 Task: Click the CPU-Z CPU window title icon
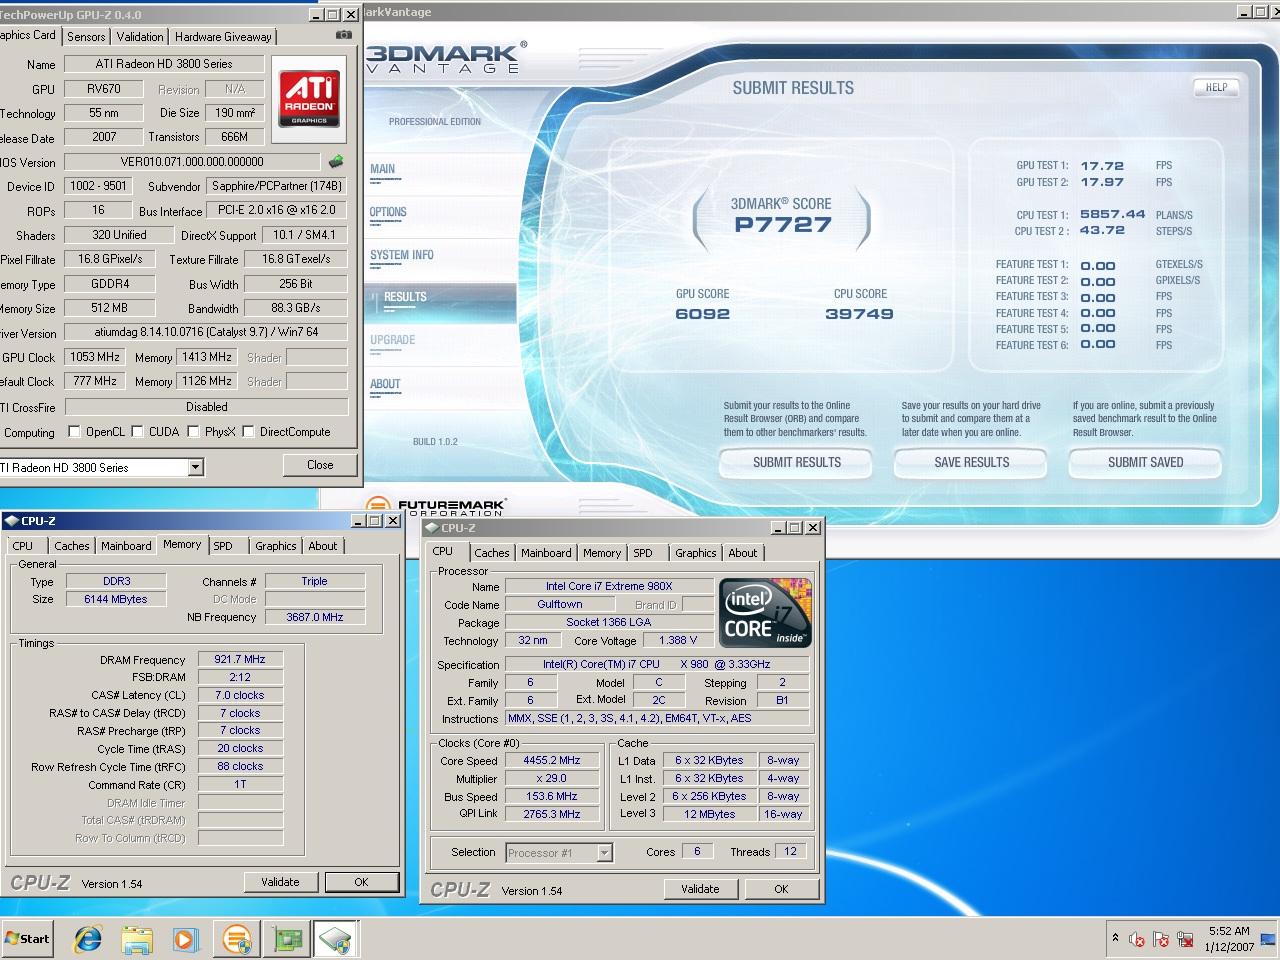pyautogui.click(x=431, y=527)
